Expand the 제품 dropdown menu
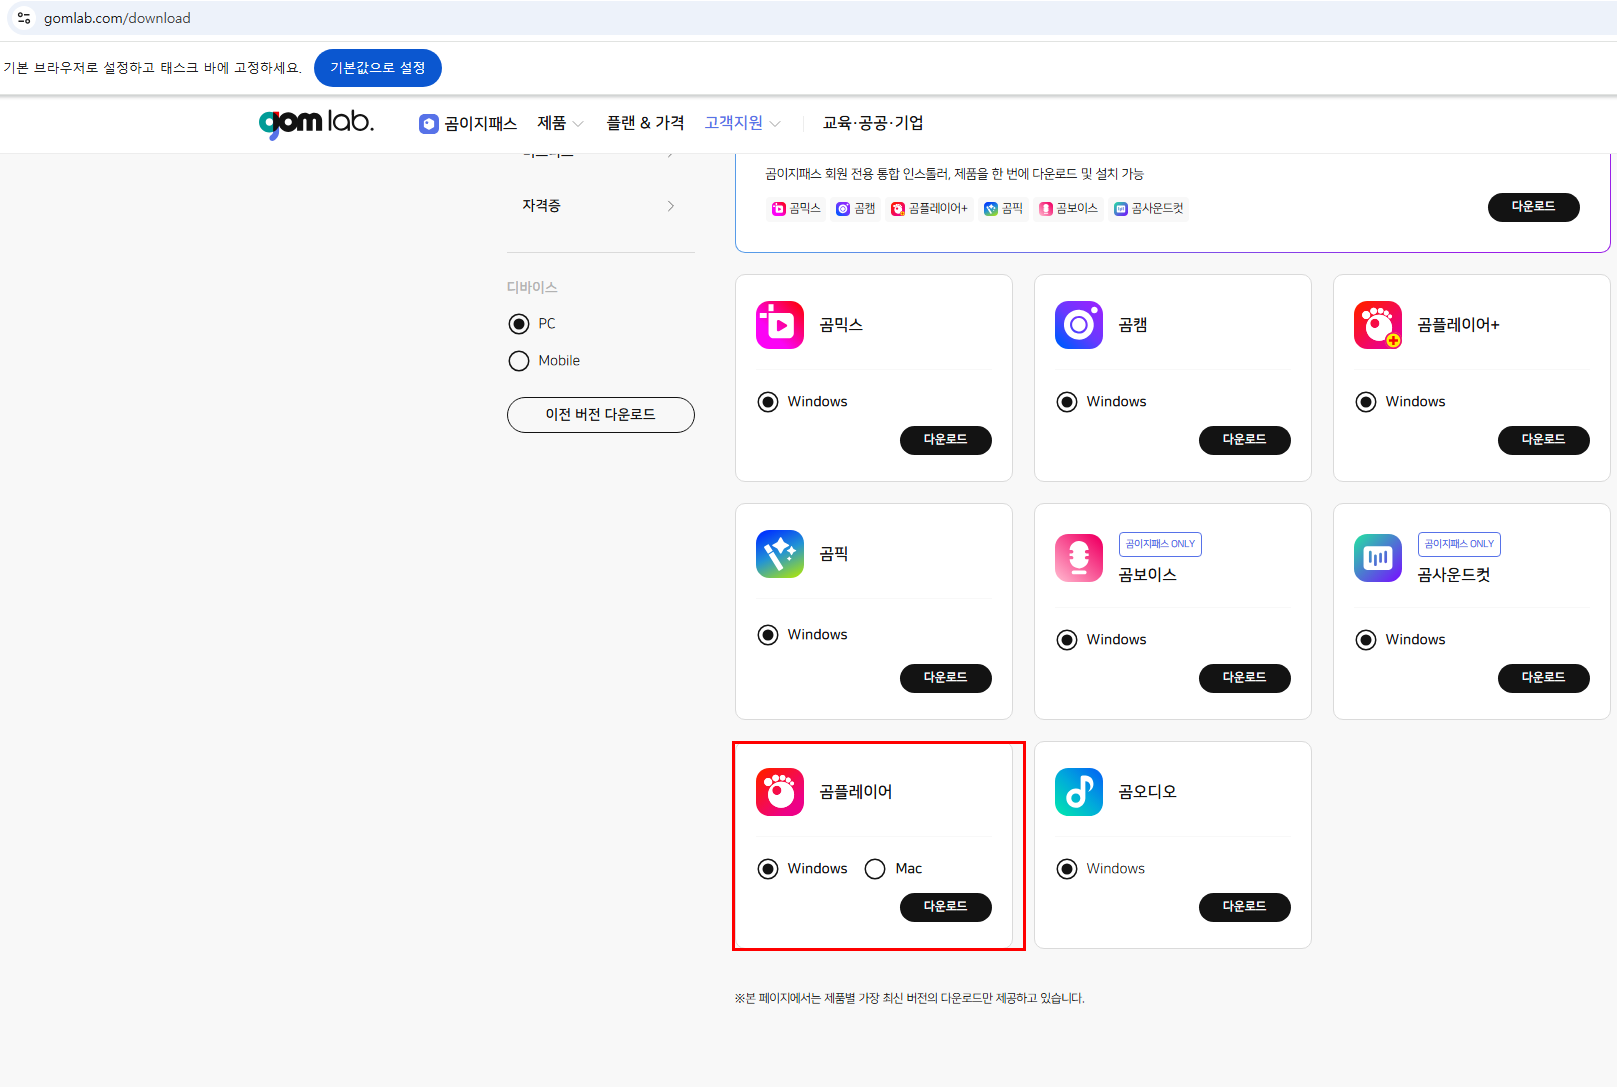 560,123
